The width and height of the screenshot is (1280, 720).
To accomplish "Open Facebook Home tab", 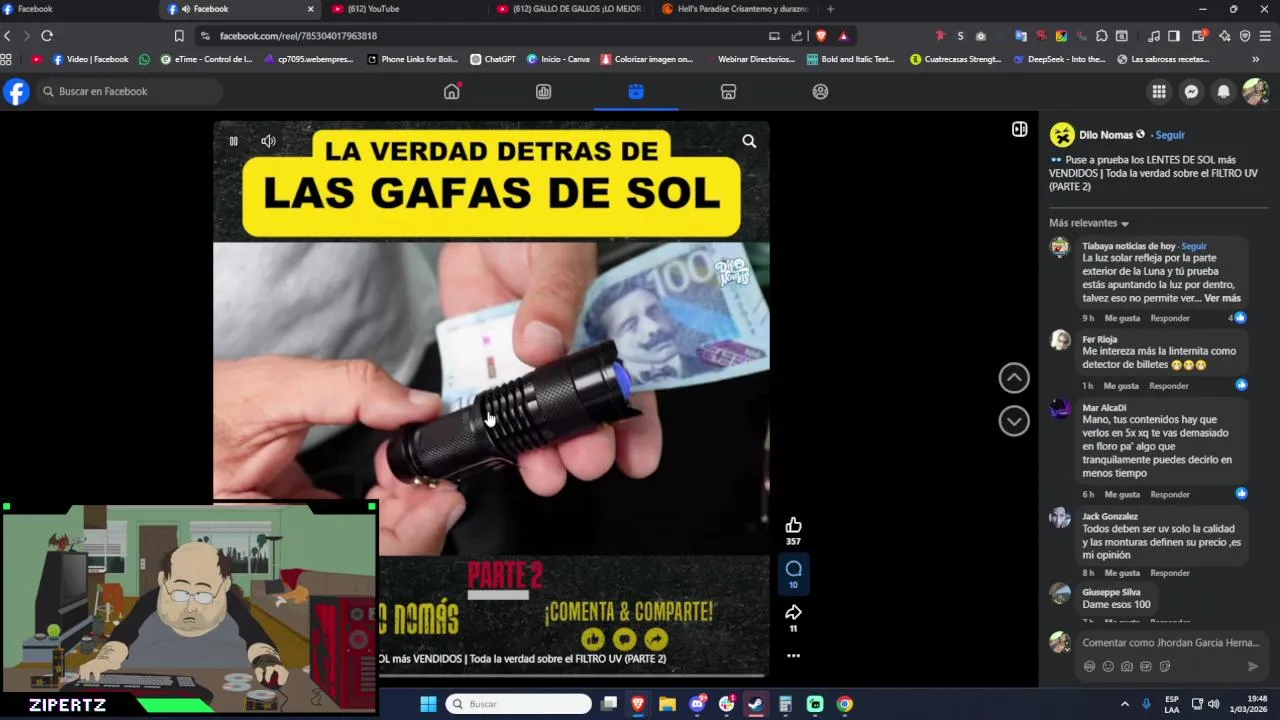I will 452,91.
